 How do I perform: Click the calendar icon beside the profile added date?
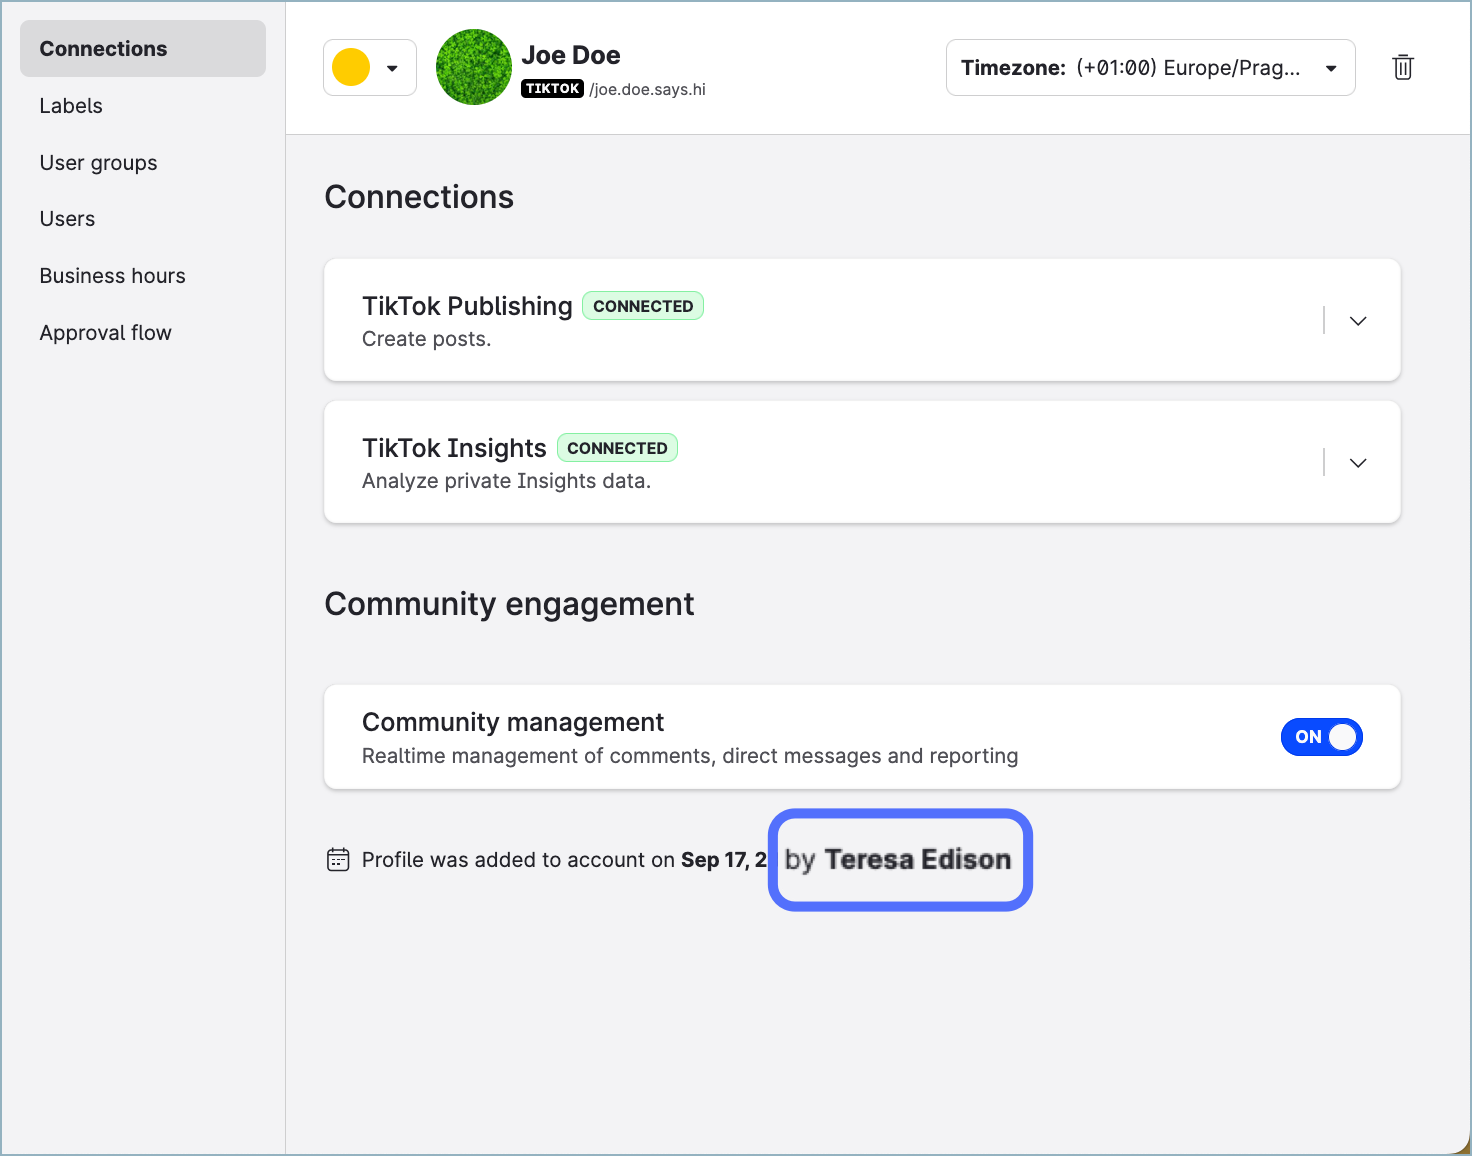(x=338, y=860)
